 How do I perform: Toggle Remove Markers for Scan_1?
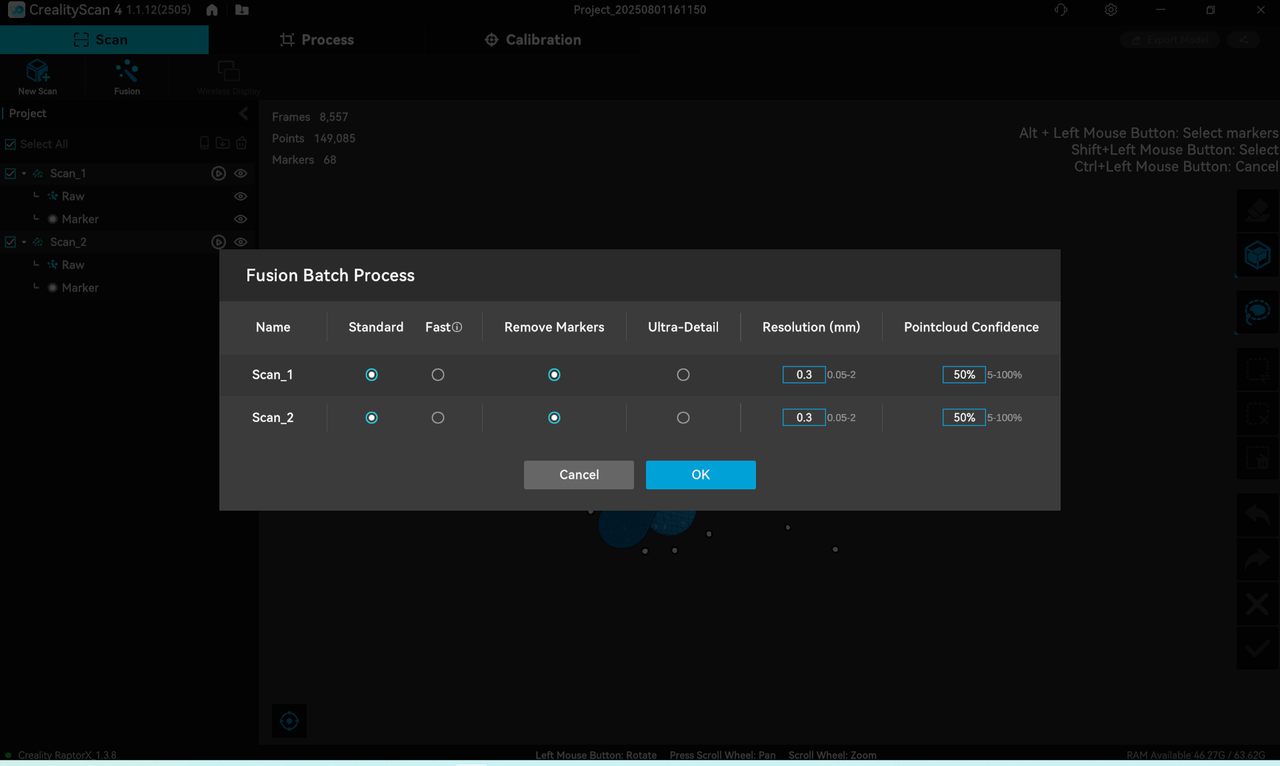click(x=554, y=375)
